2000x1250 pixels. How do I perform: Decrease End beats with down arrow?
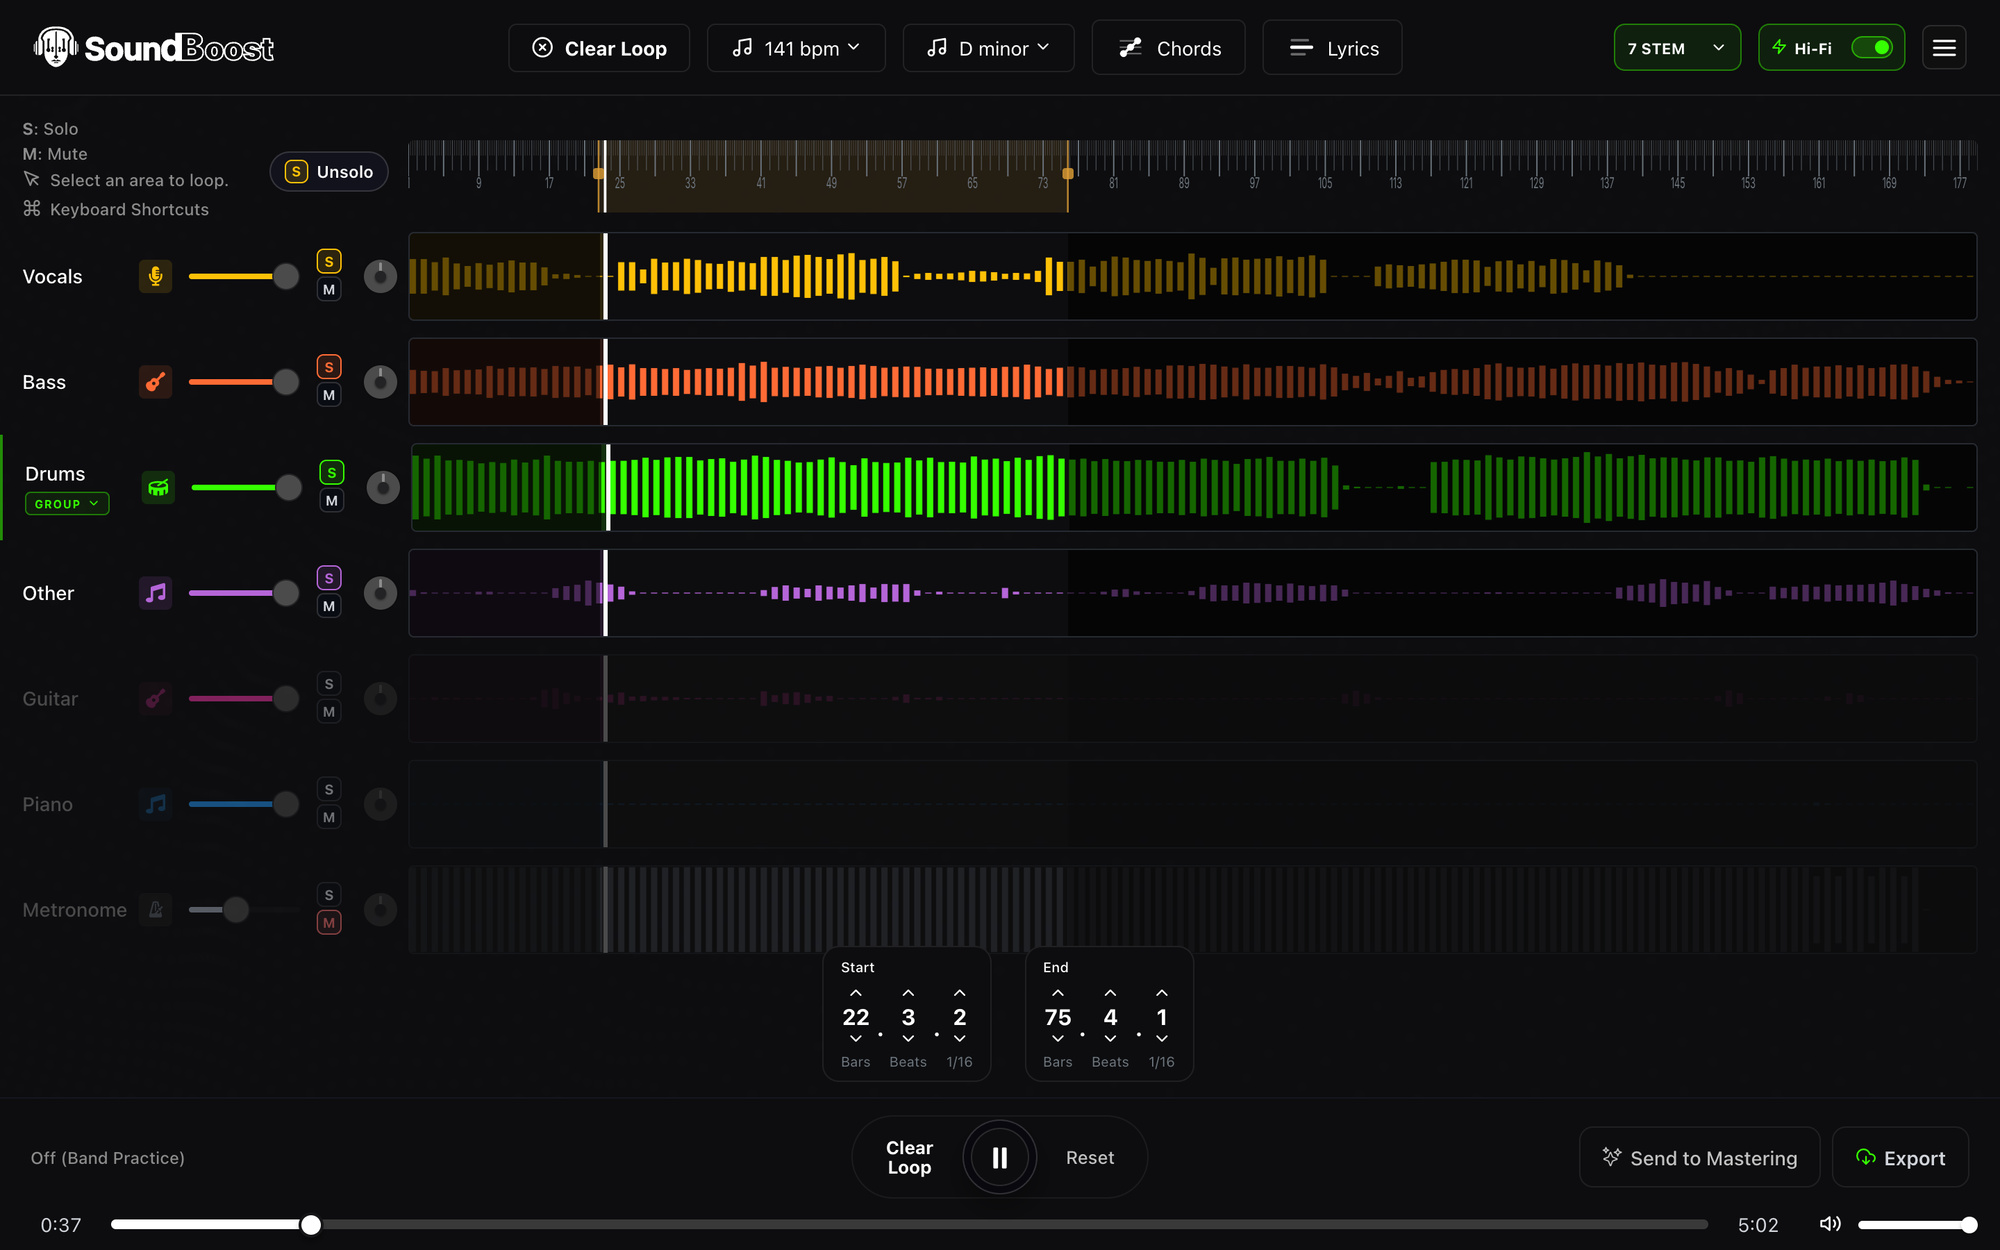1110,1039
